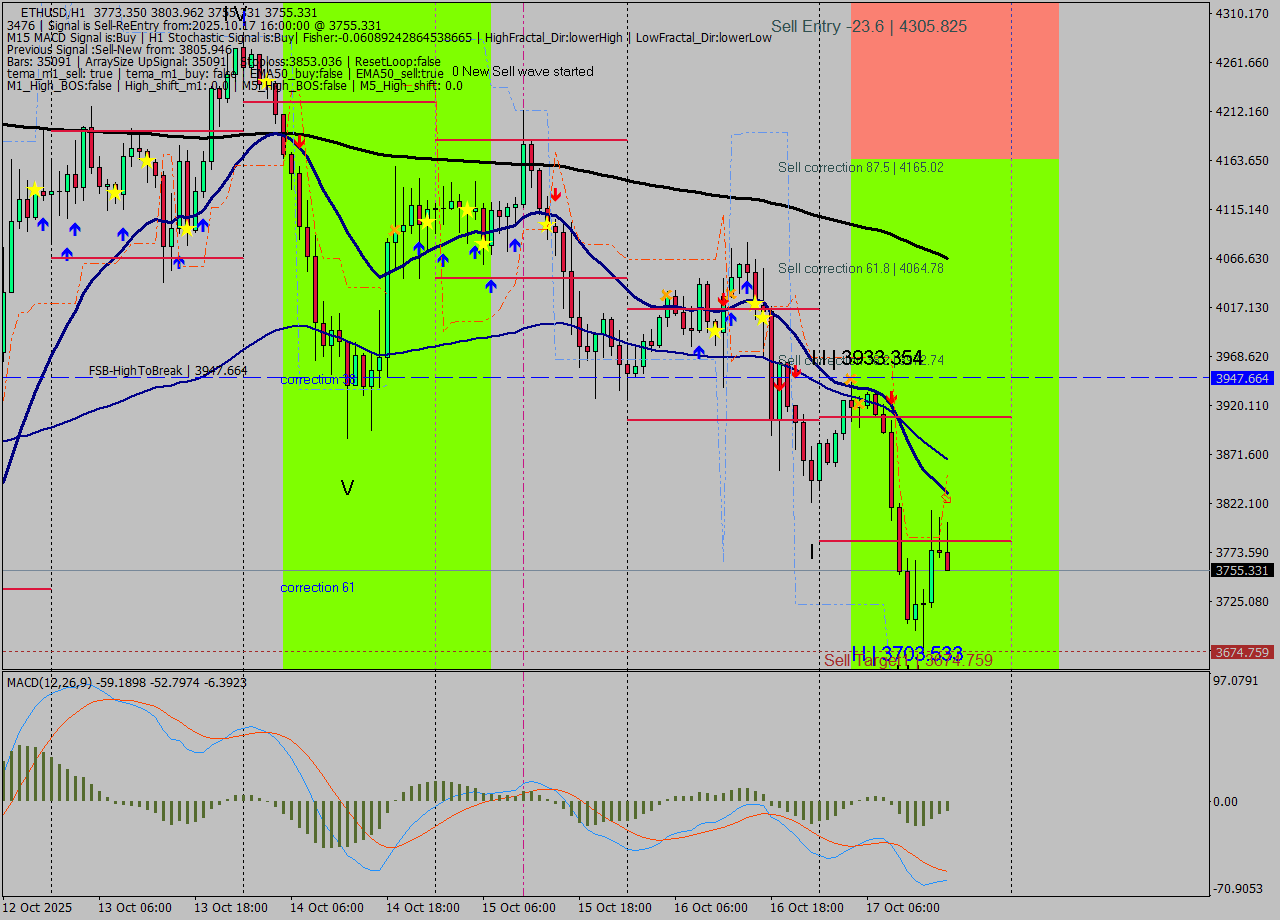
Task: Click the Sell correction 61.8 label
Action: click(x=860, y=268)
